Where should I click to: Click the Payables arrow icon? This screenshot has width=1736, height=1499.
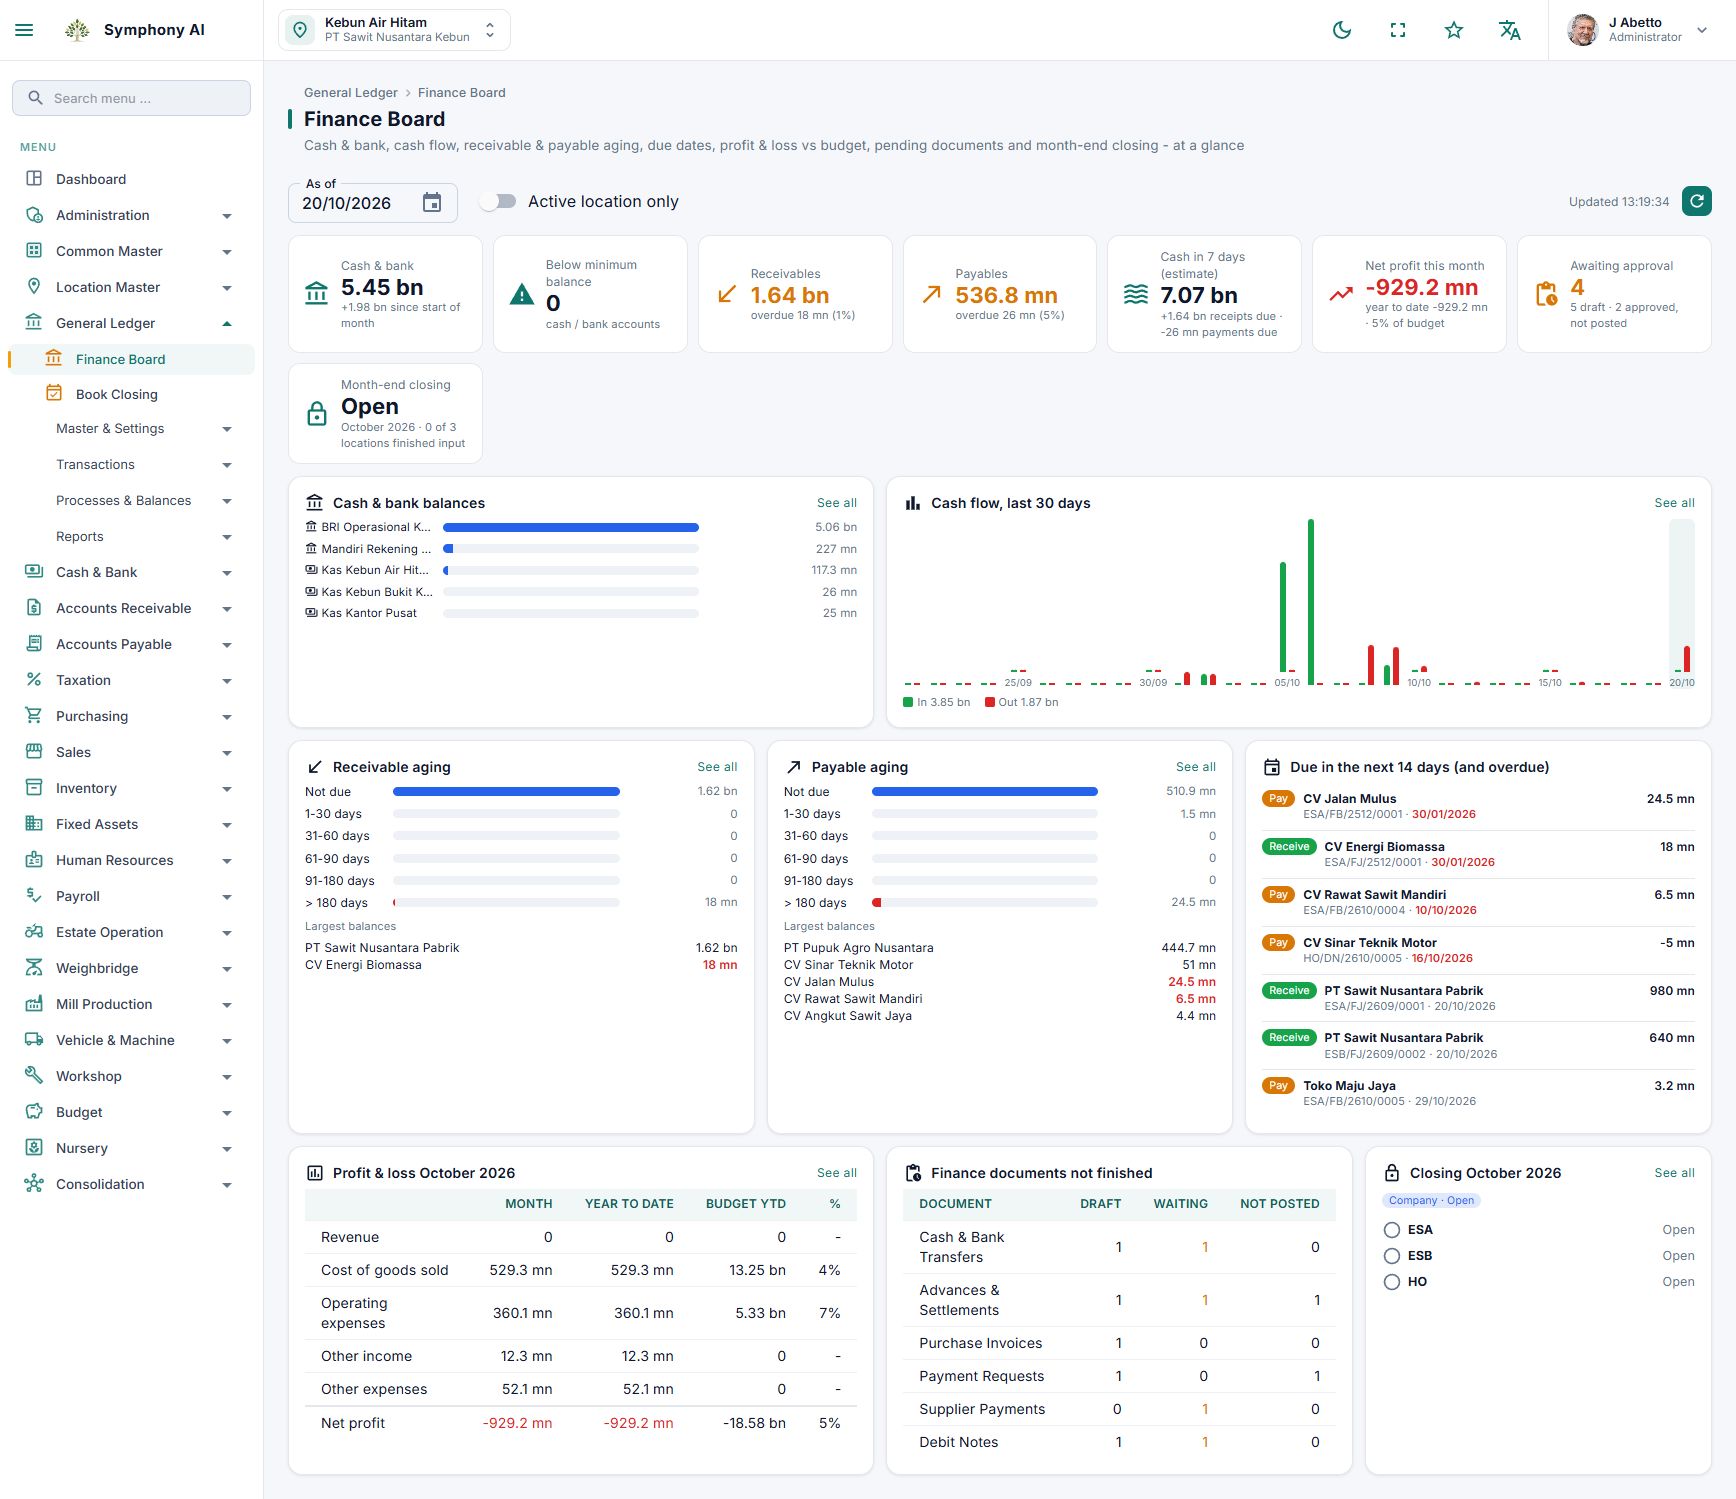pos(931,294)
